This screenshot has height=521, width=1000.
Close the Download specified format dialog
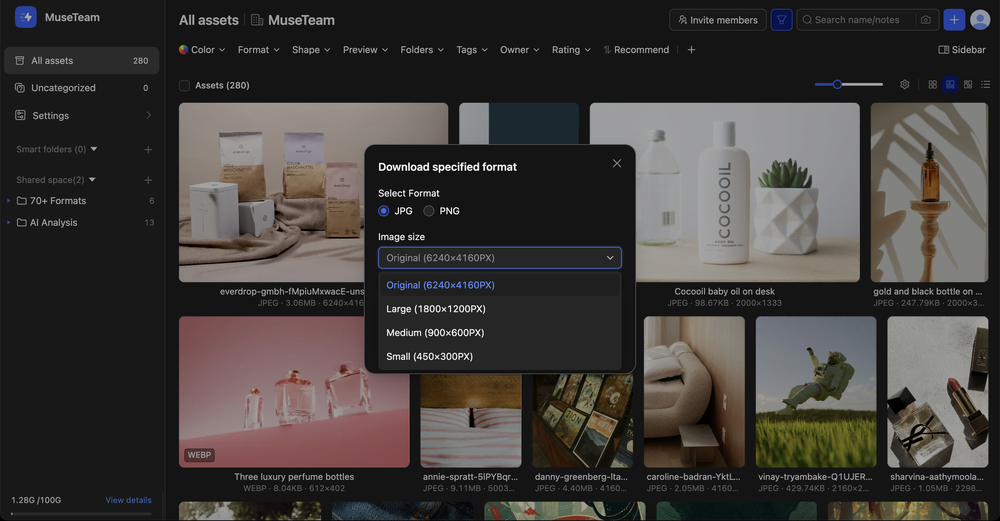click(x=617, y=163)
